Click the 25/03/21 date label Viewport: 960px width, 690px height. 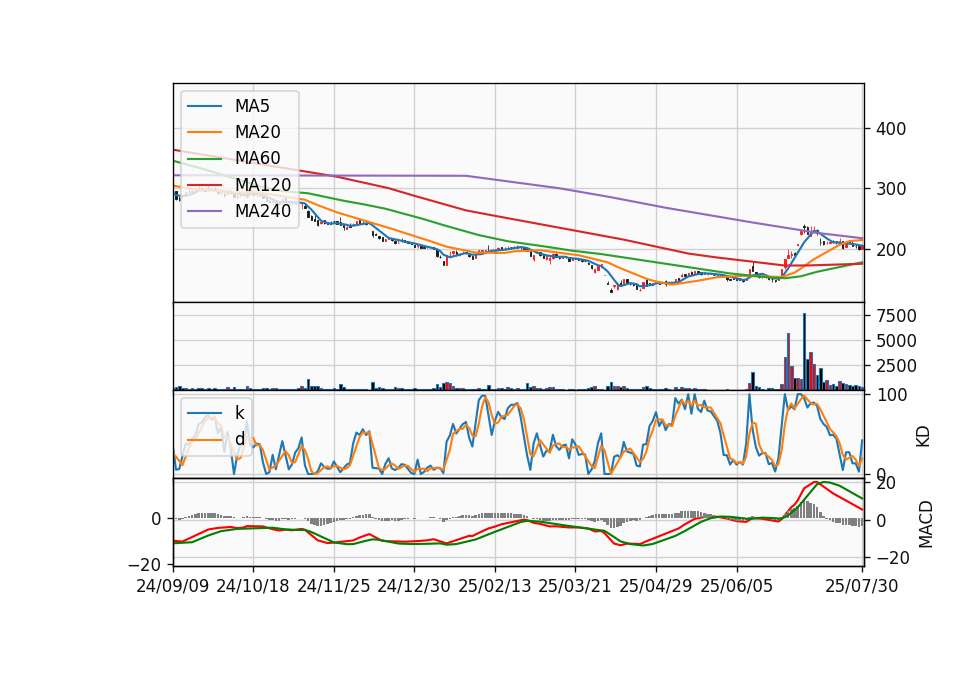pos(575,586)
